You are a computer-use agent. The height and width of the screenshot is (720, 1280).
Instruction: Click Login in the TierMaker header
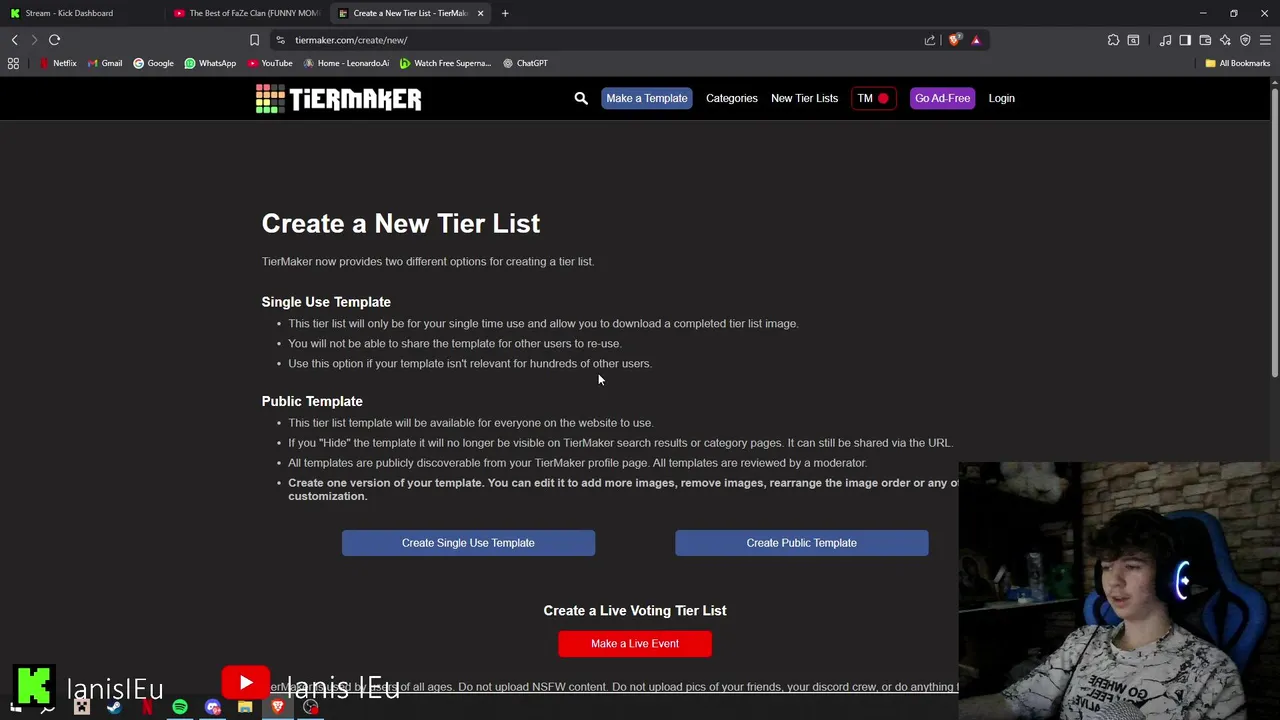1001,98
